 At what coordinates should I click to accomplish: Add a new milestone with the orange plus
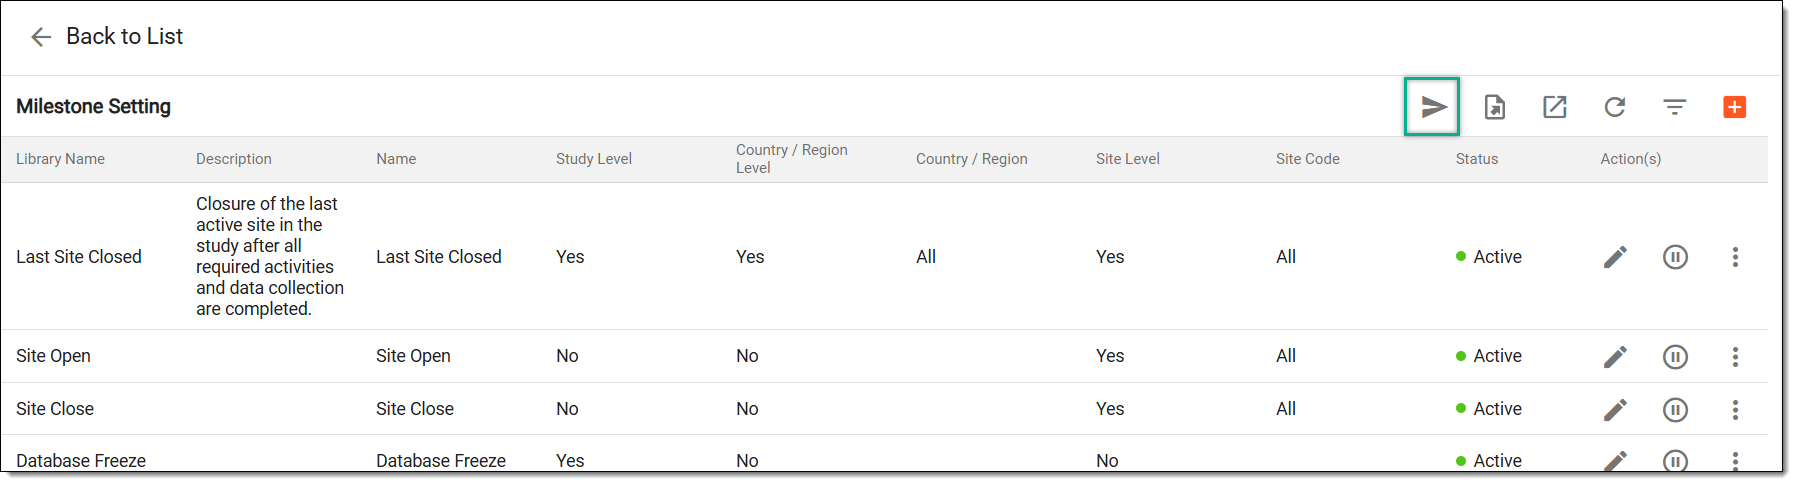click(1735, 107)
